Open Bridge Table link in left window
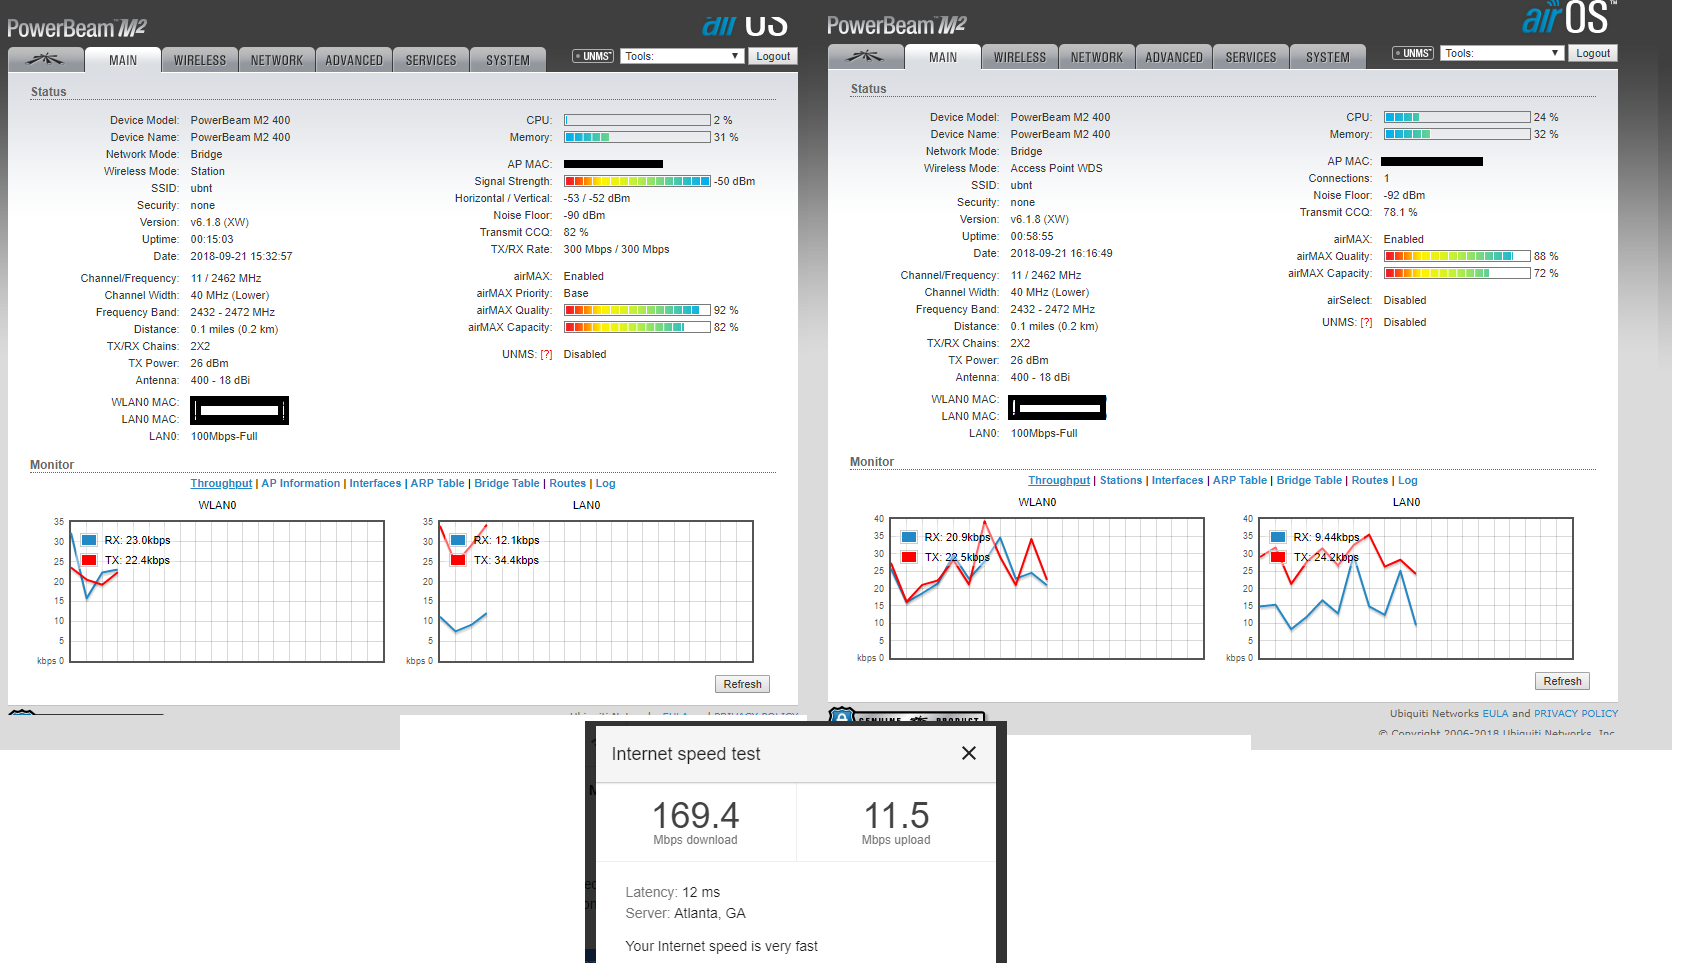 click(x=507, y=483)
